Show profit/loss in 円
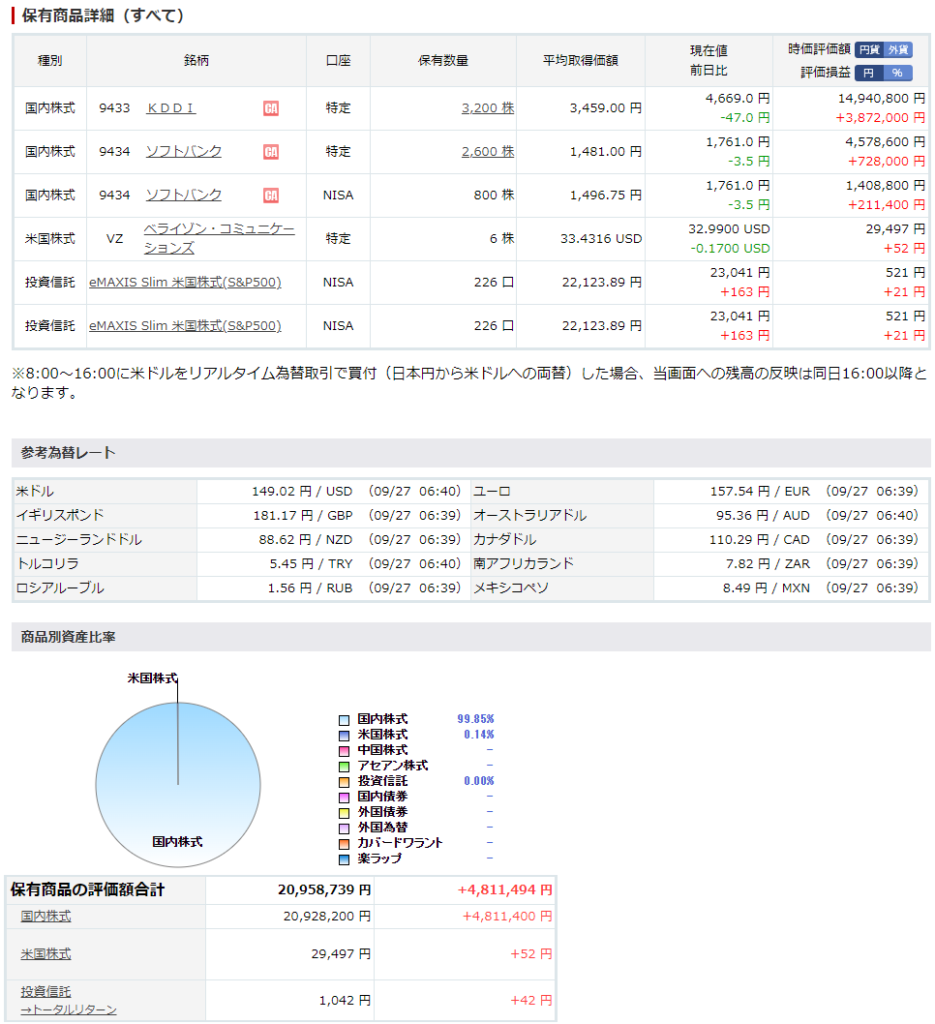The height and width of the screenshot is (1024, 935). [868, 73]
